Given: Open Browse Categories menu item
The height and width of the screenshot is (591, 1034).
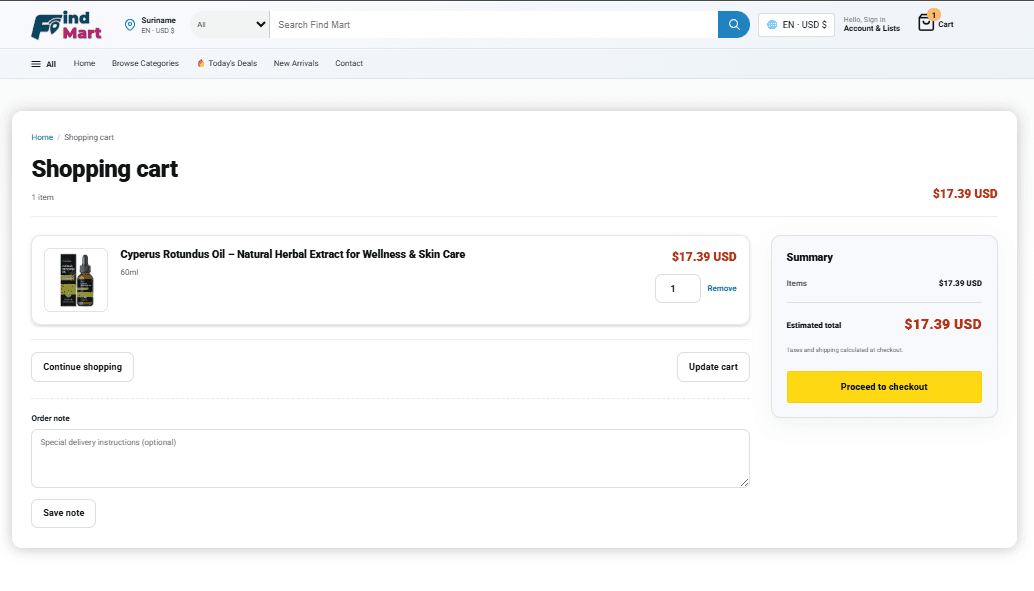Looking at the screenshot, I should [145, 63].
